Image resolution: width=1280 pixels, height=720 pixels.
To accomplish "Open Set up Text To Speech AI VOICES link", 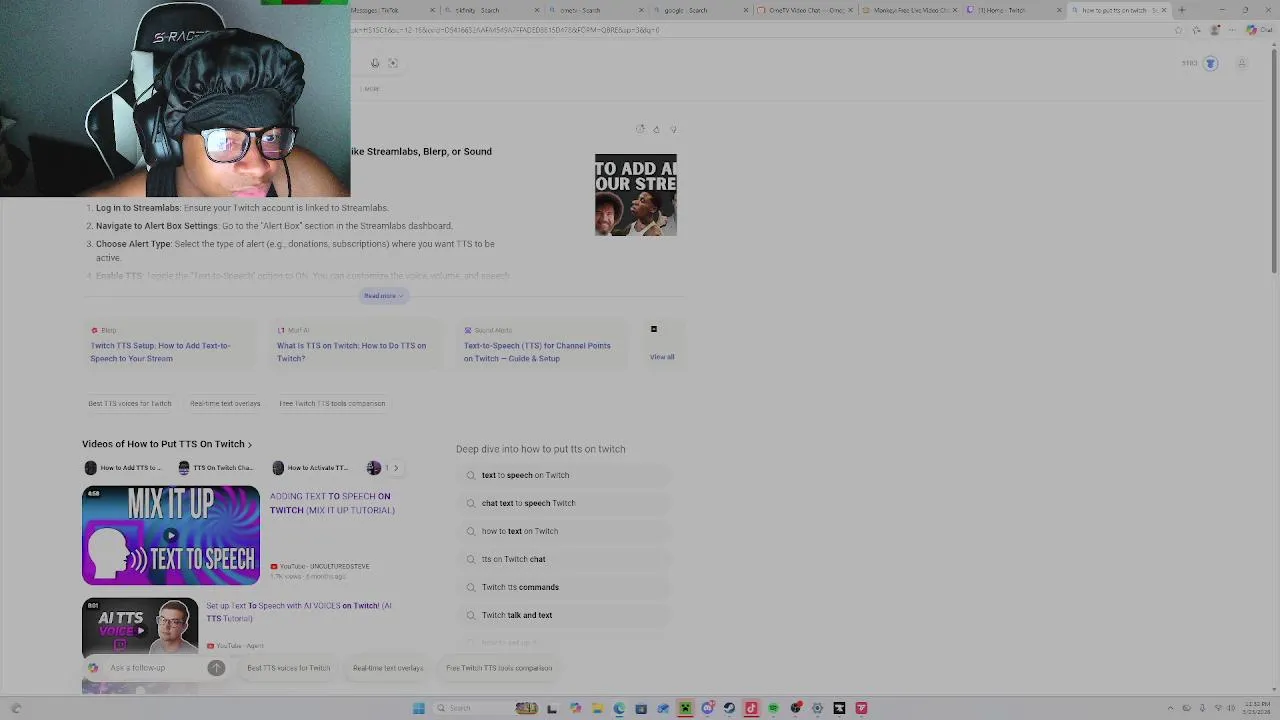I will pyautogui.click(x=299, y=612).
